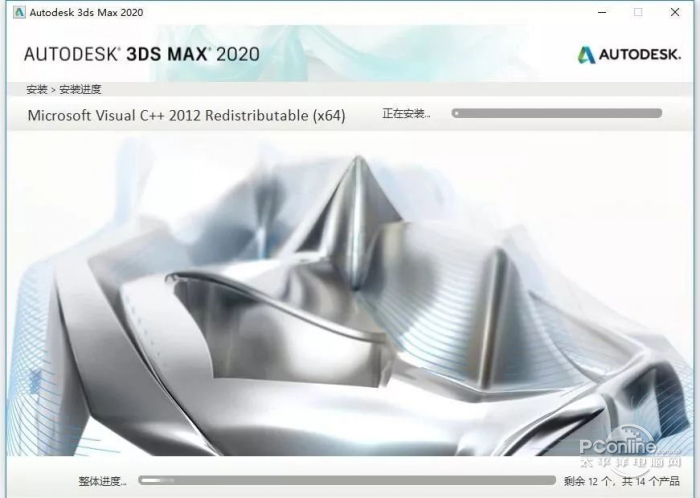
Task: Click the AUTODESK 3DS MAX 2020 header title
Action: coord(142,54)
